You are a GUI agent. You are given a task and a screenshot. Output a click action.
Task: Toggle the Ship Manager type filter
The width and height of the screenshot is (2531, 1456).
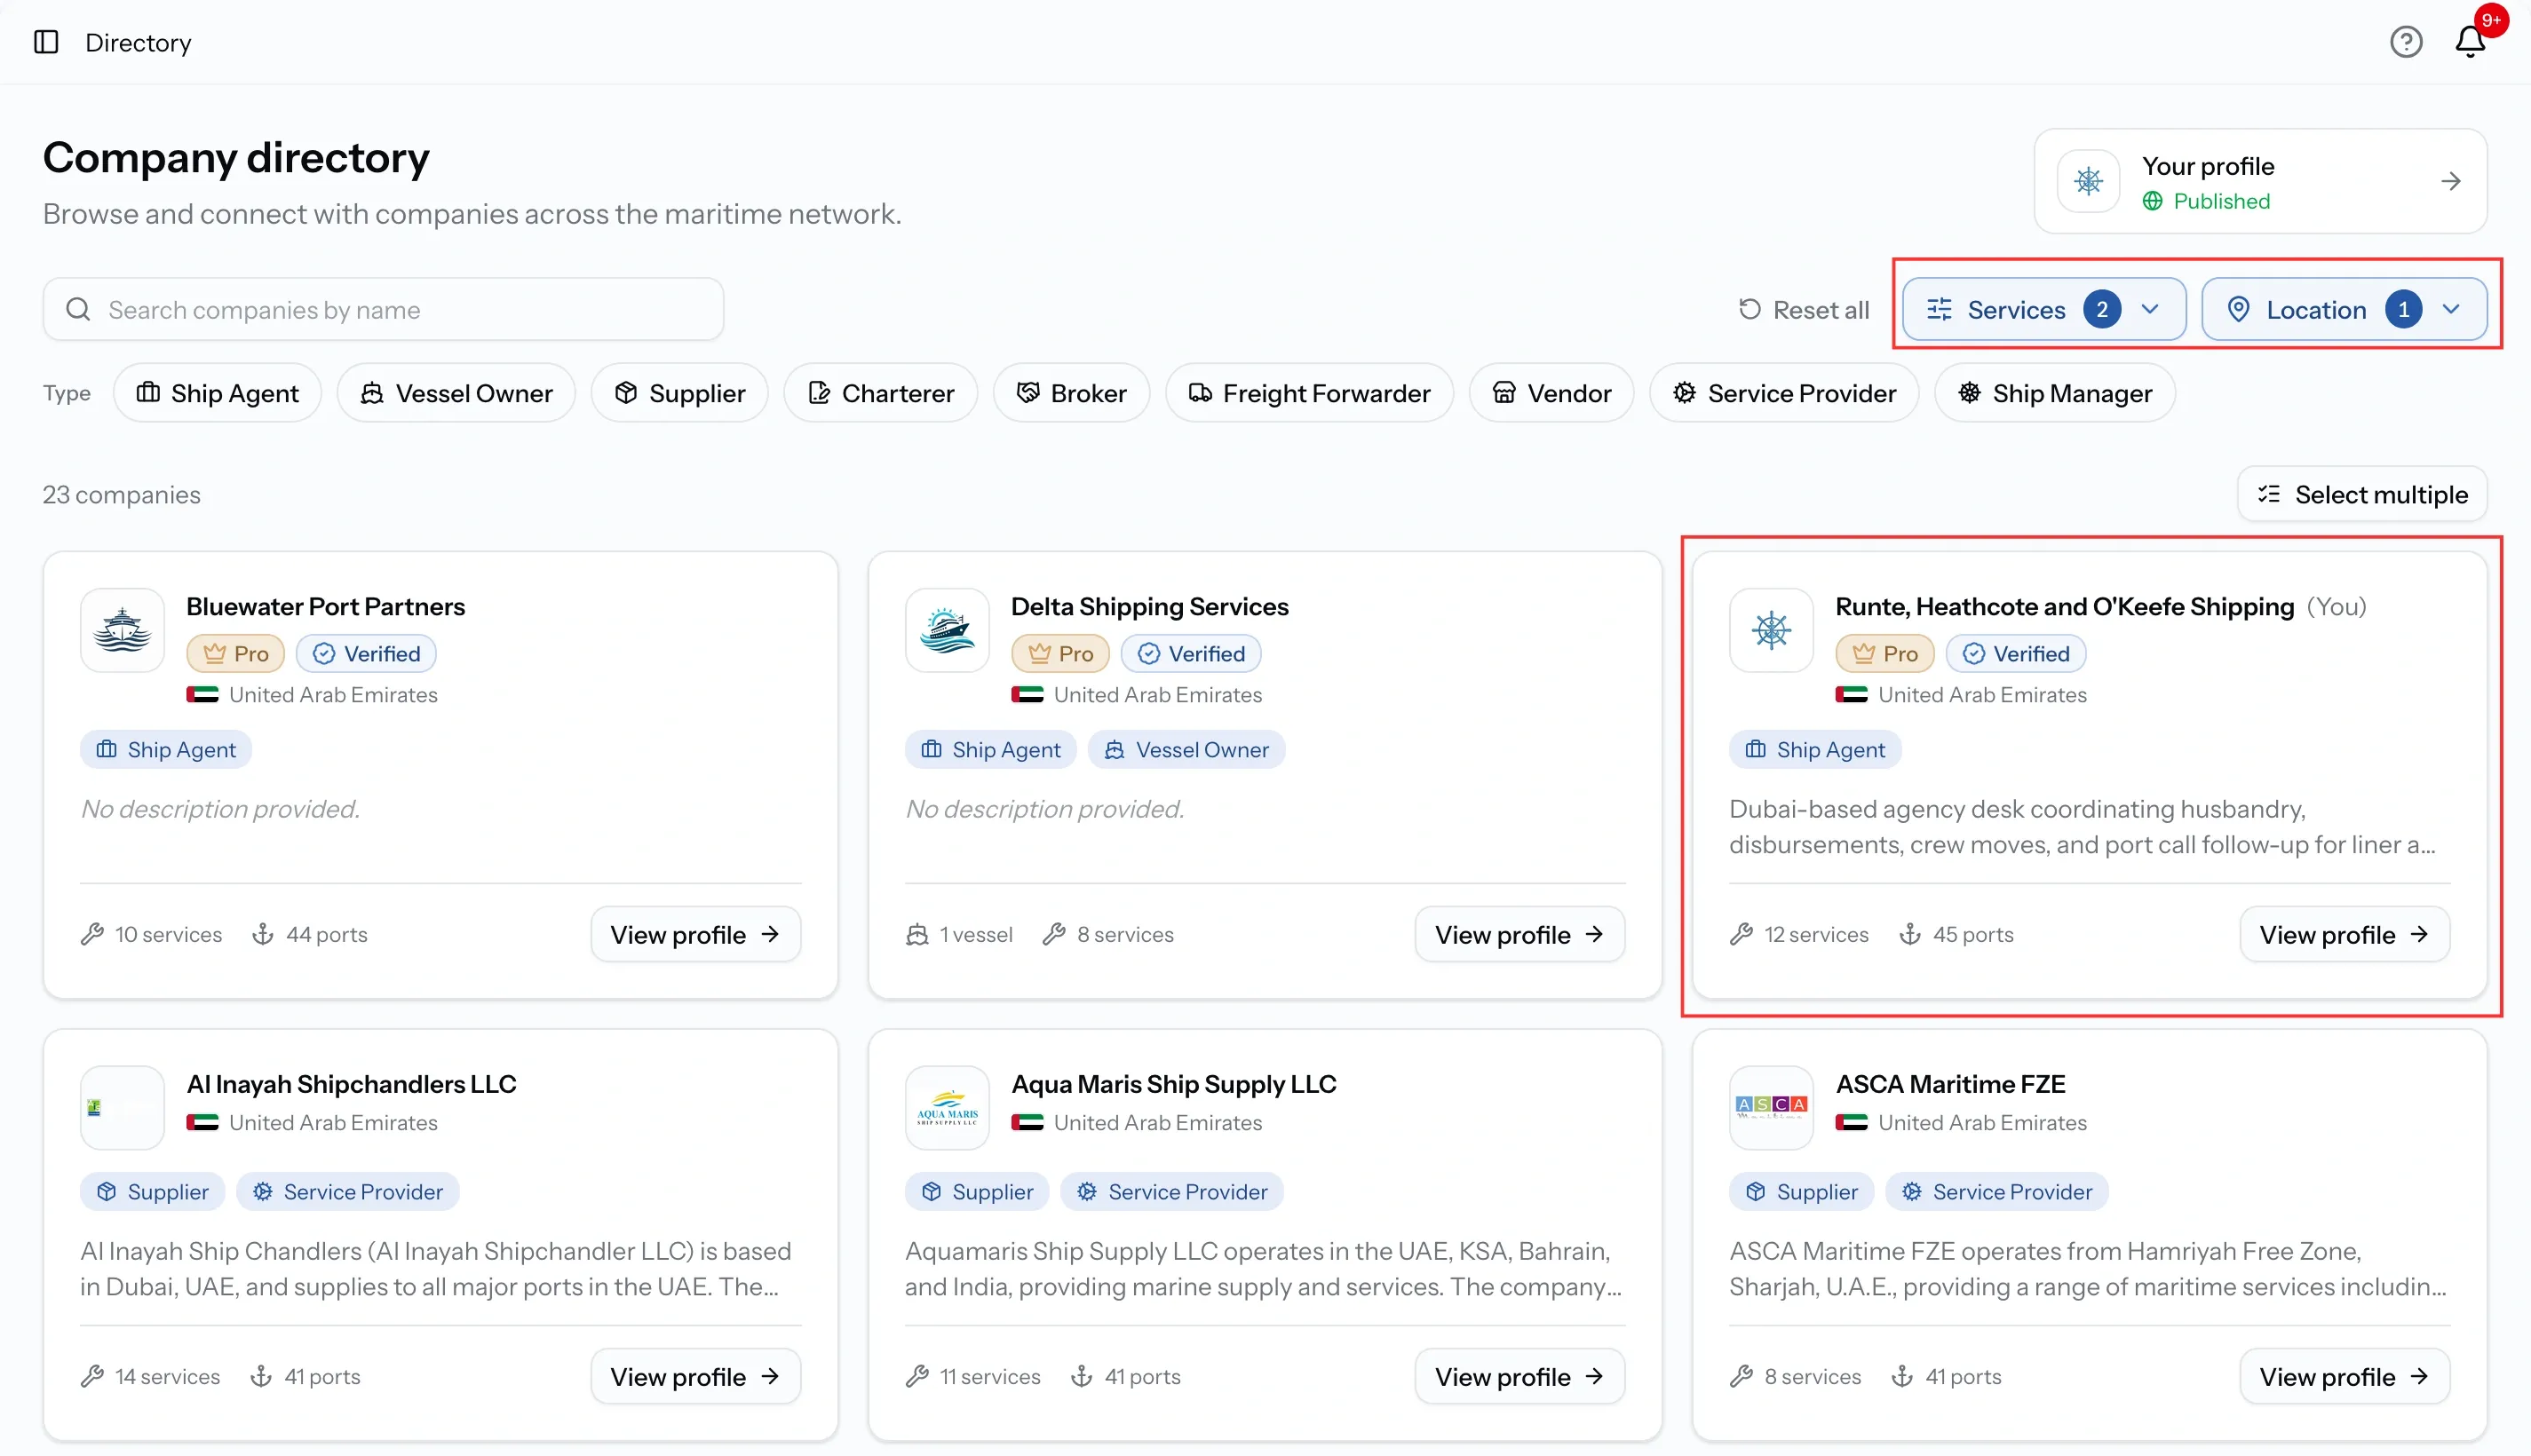(x=2055, y=393)
